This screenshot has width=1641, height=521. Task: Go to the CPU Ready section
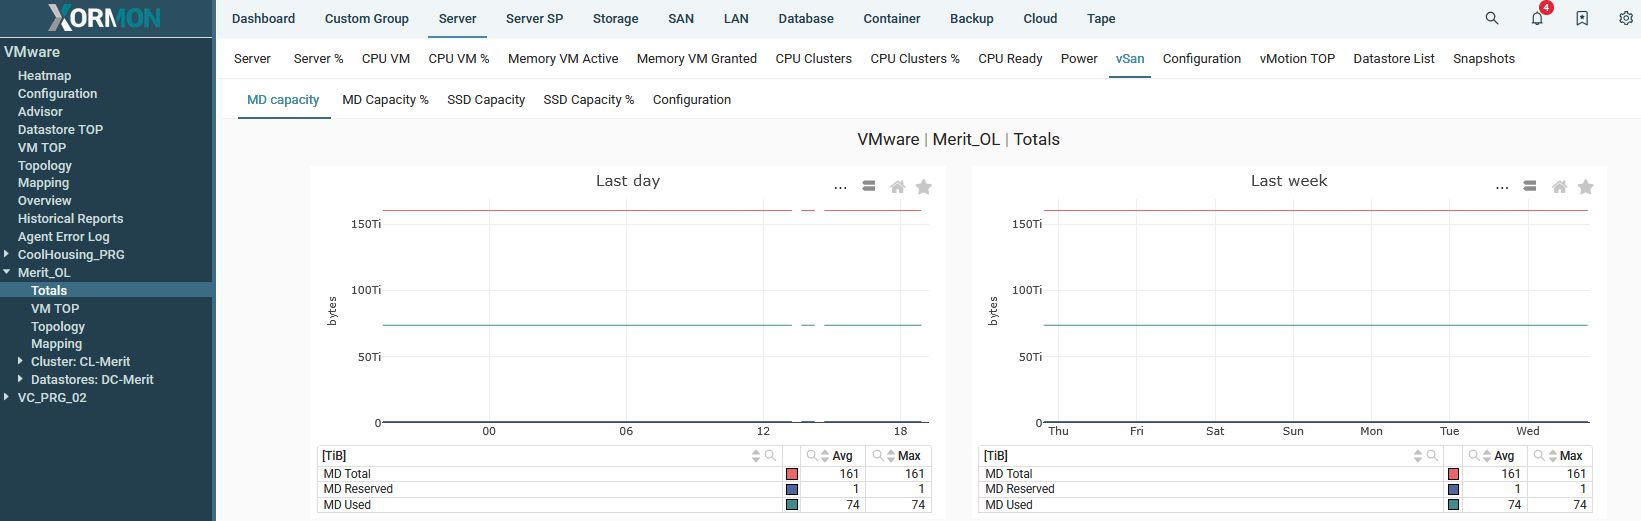coord(1010,59)
